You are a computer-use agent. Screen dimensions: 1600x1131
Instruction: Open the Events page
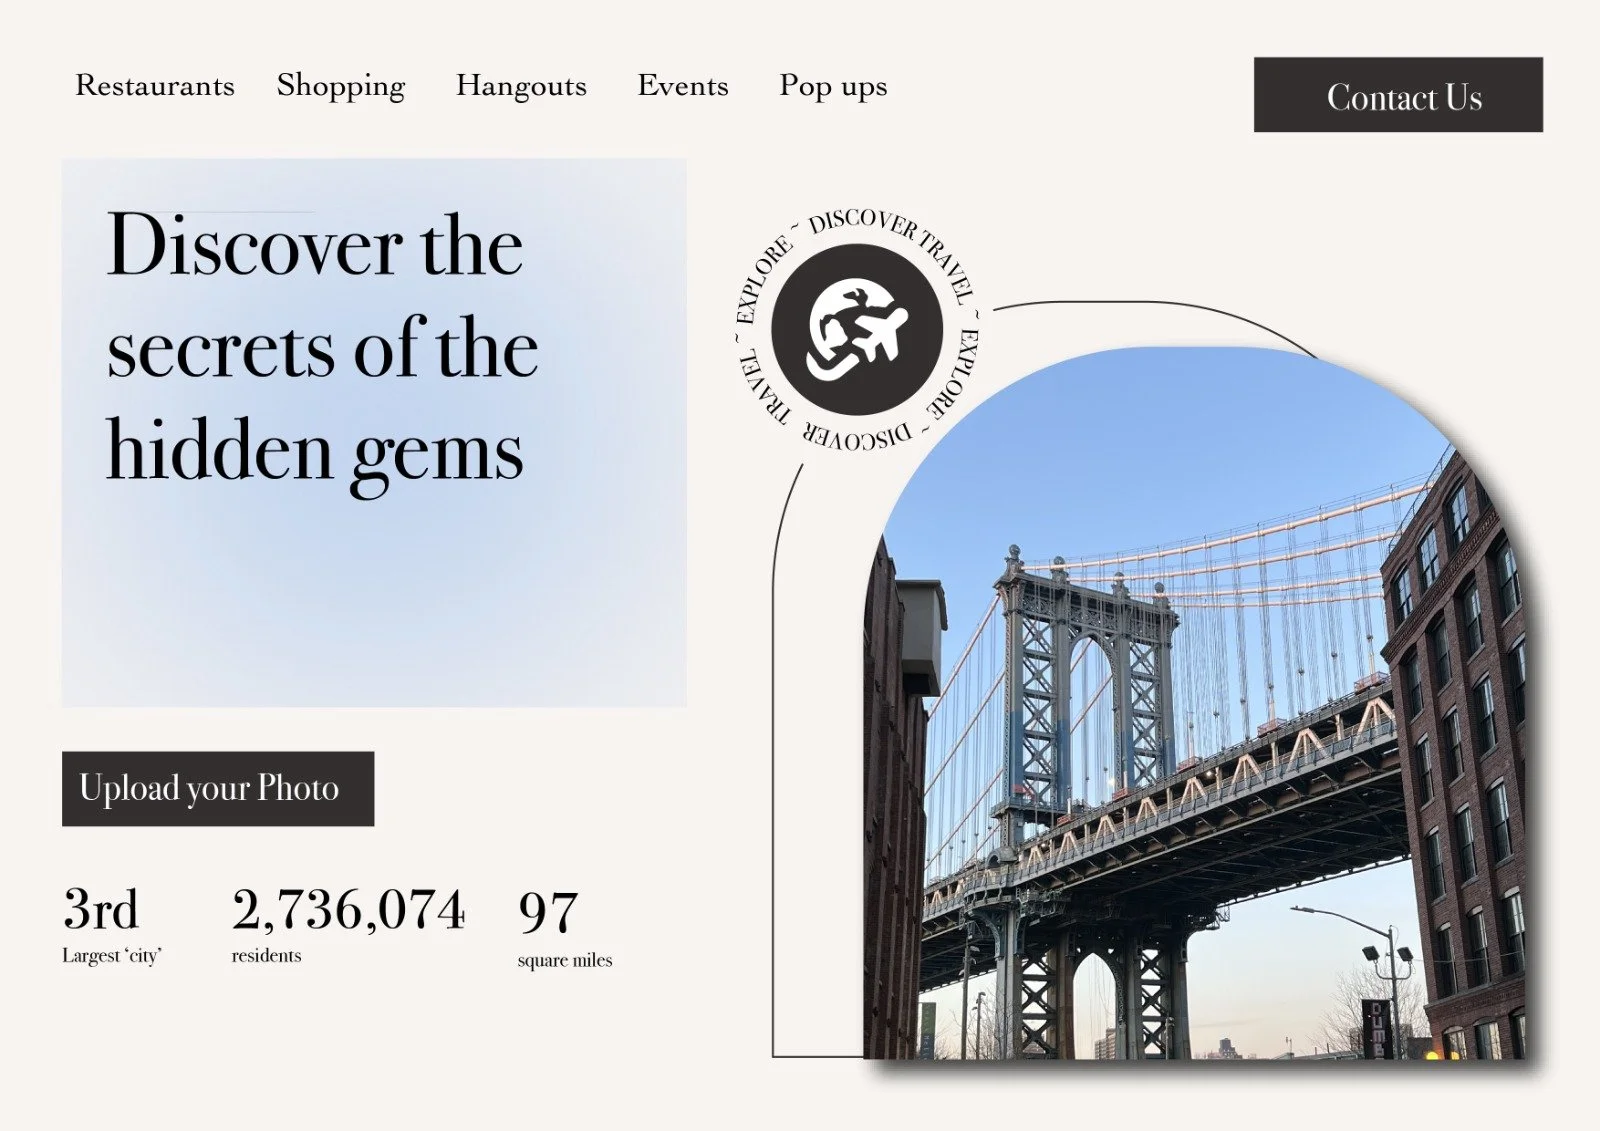tap(683, 86)
